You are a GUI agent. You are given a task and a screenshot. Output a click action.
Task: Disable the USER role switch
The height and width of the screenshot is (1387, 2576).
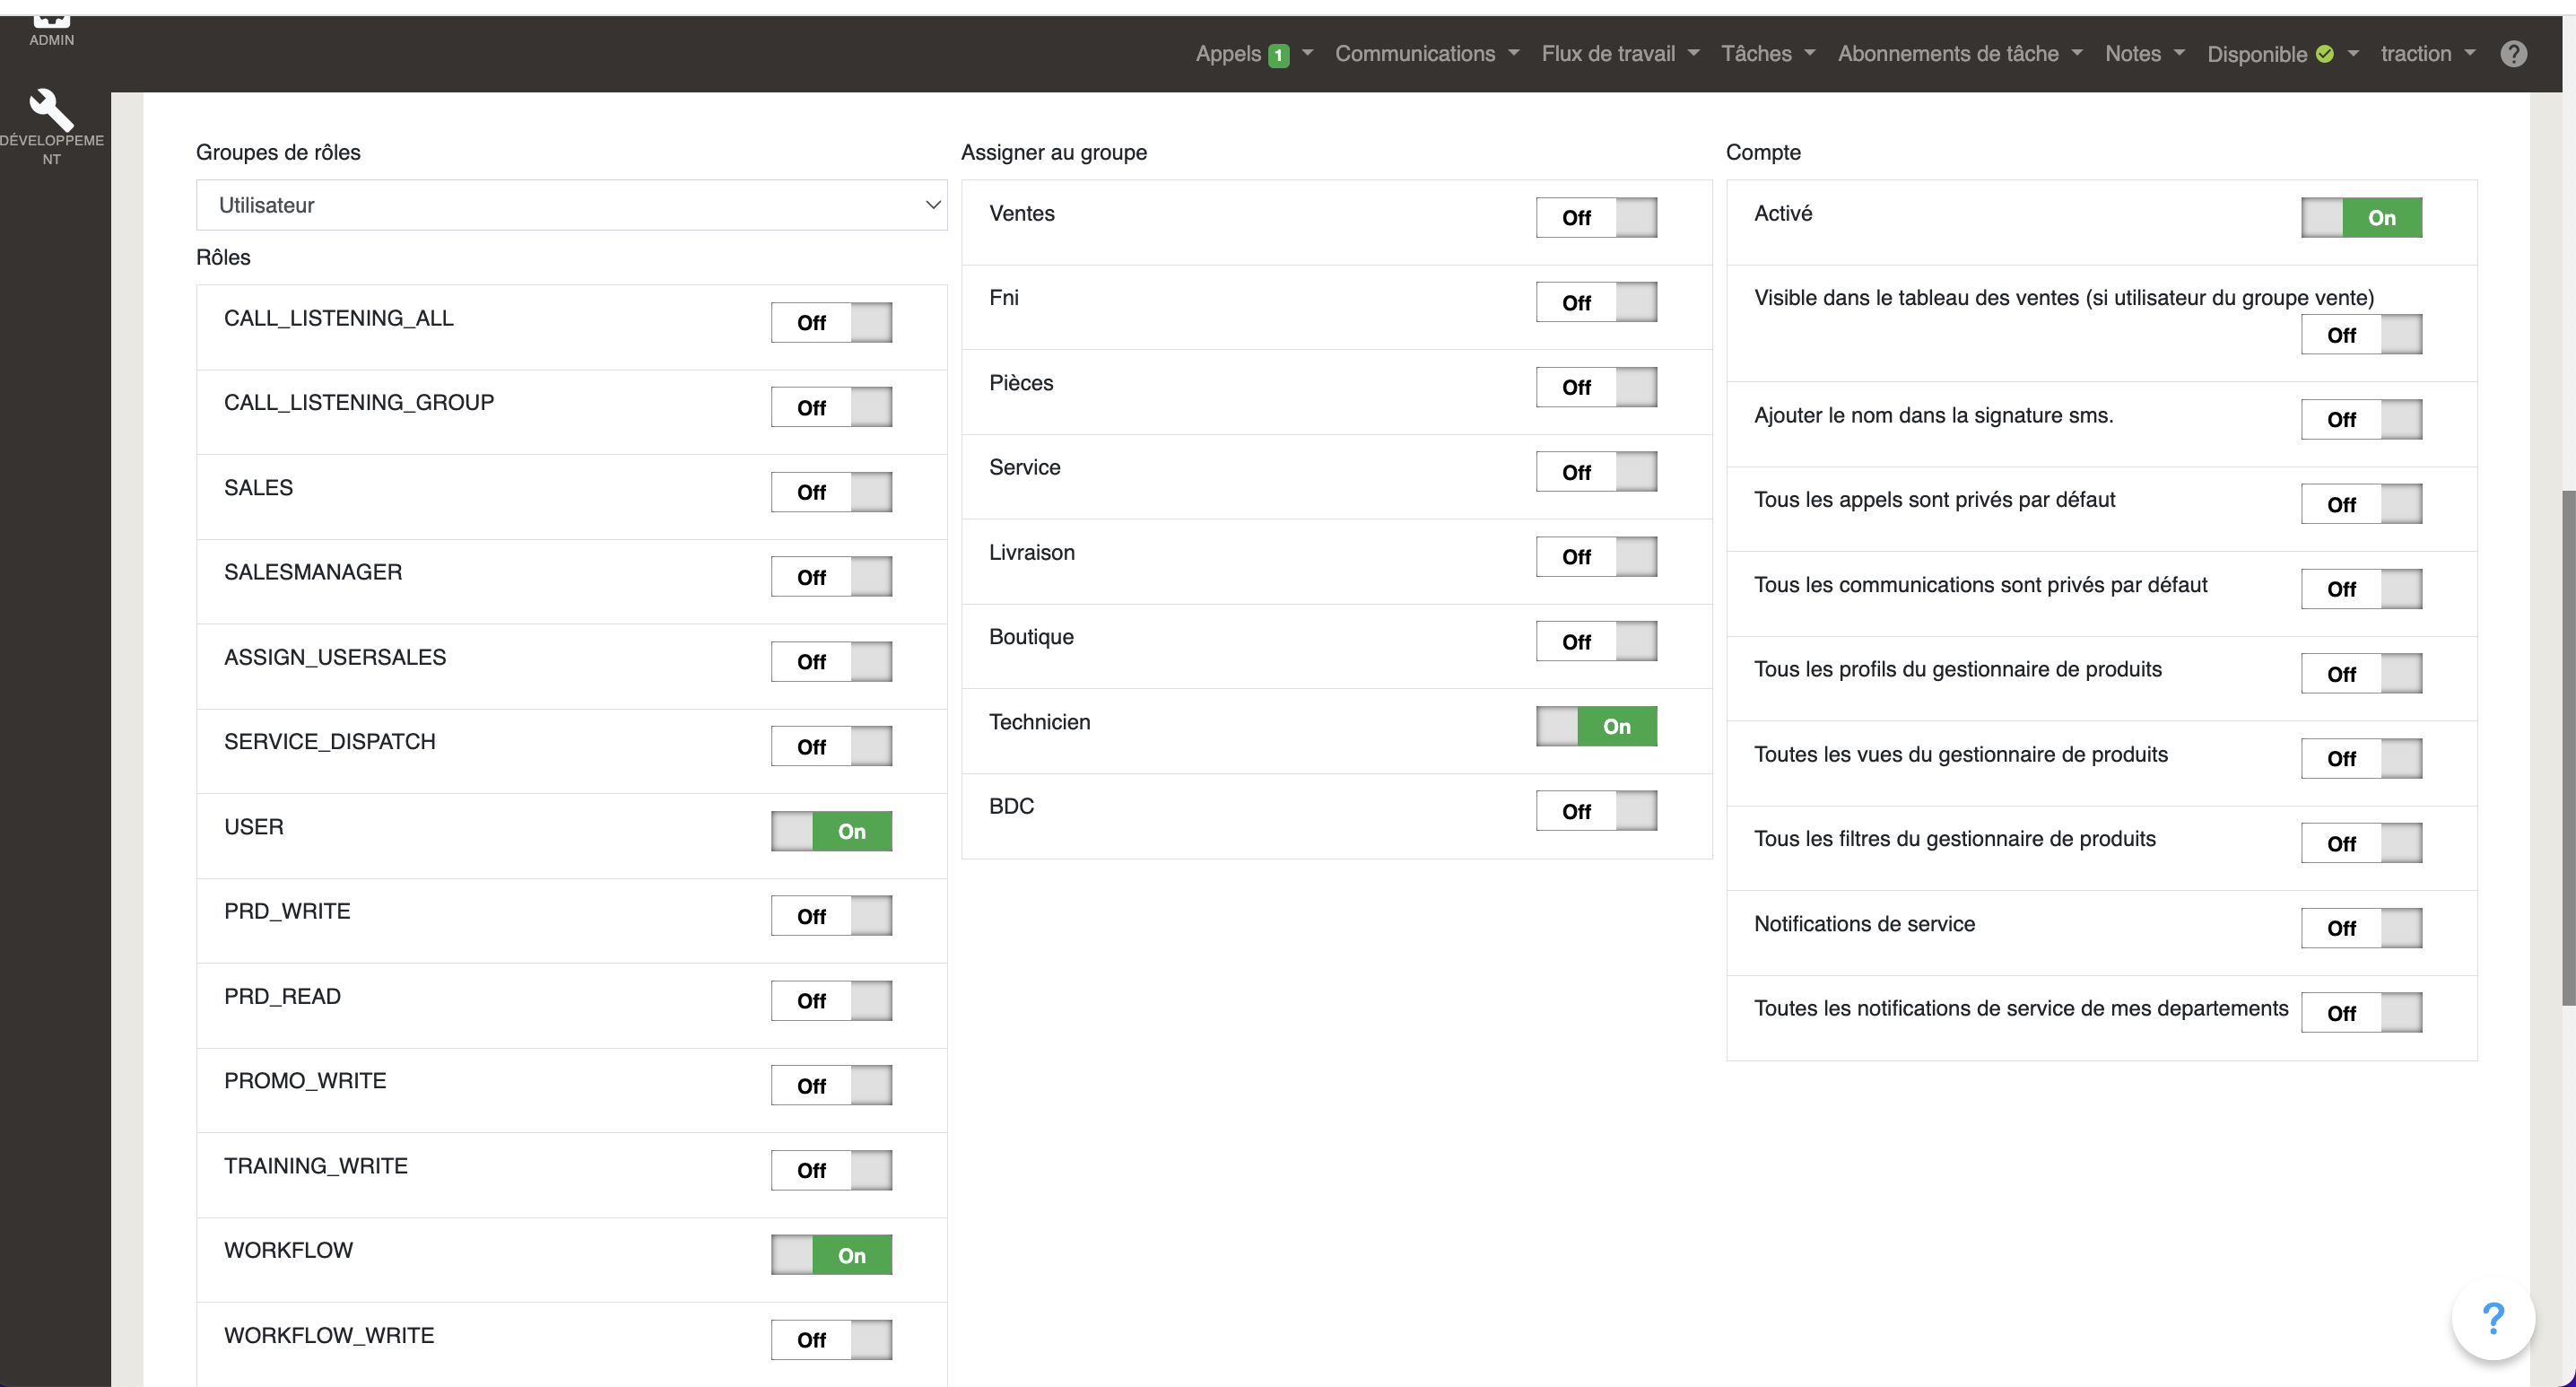831,831
